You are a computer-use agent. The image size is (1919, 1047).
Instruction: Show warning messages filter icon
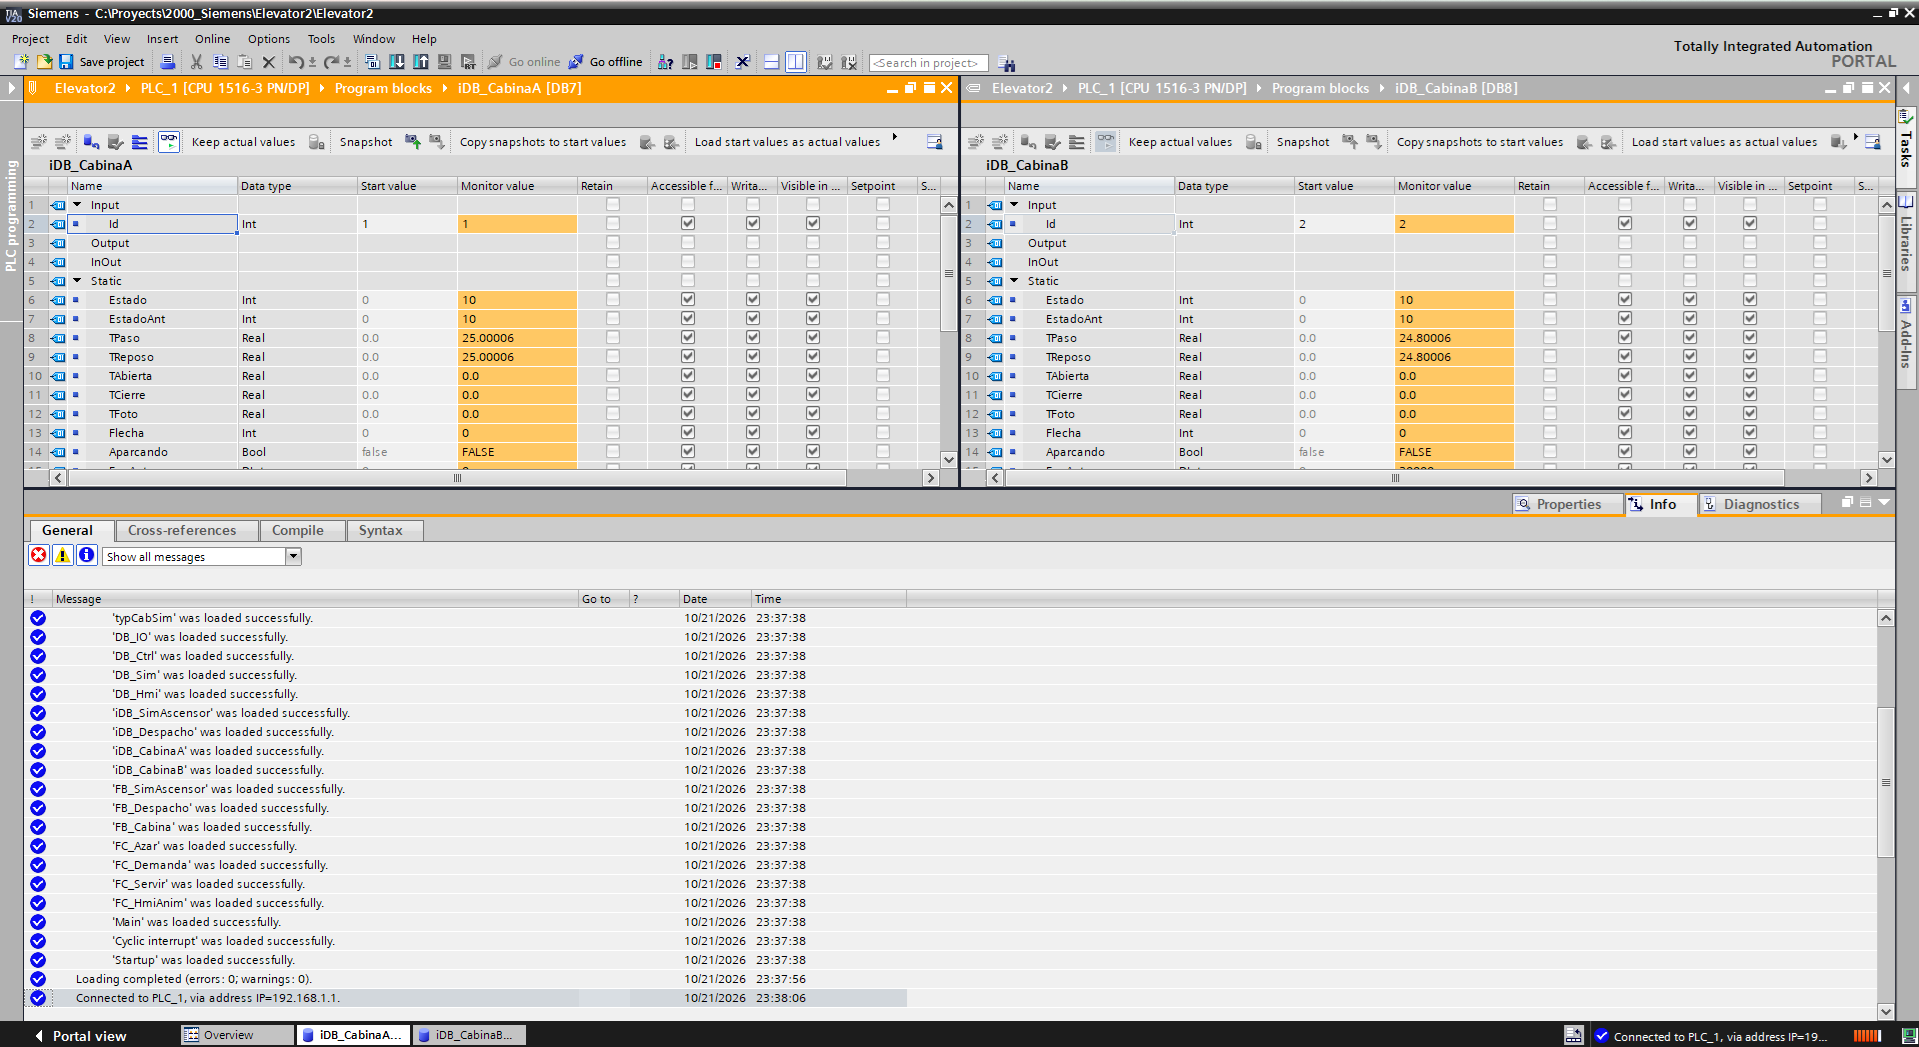[63, 555]
